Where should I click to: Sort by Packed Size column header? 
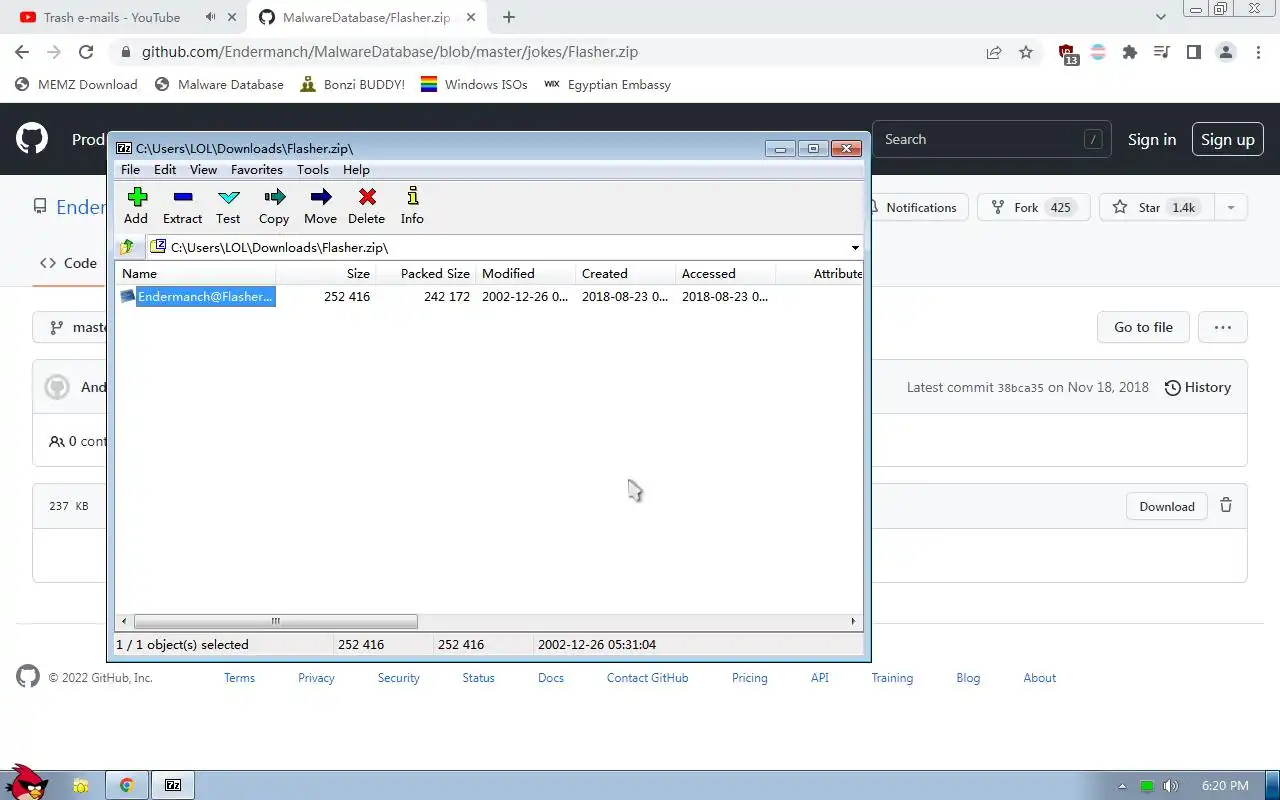coord(426,273)
